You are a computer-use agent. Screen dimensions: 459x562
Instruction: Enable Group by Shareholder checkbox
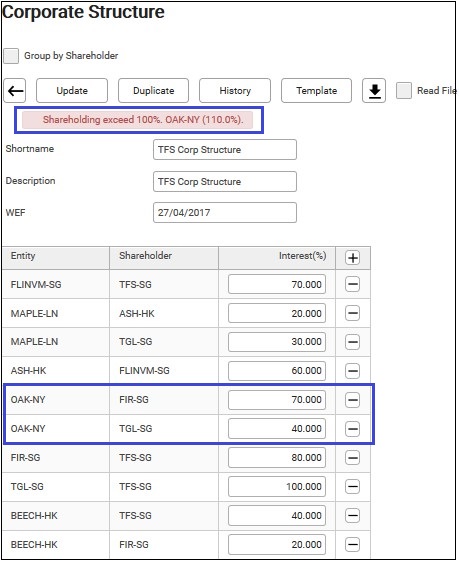point(11,56)
